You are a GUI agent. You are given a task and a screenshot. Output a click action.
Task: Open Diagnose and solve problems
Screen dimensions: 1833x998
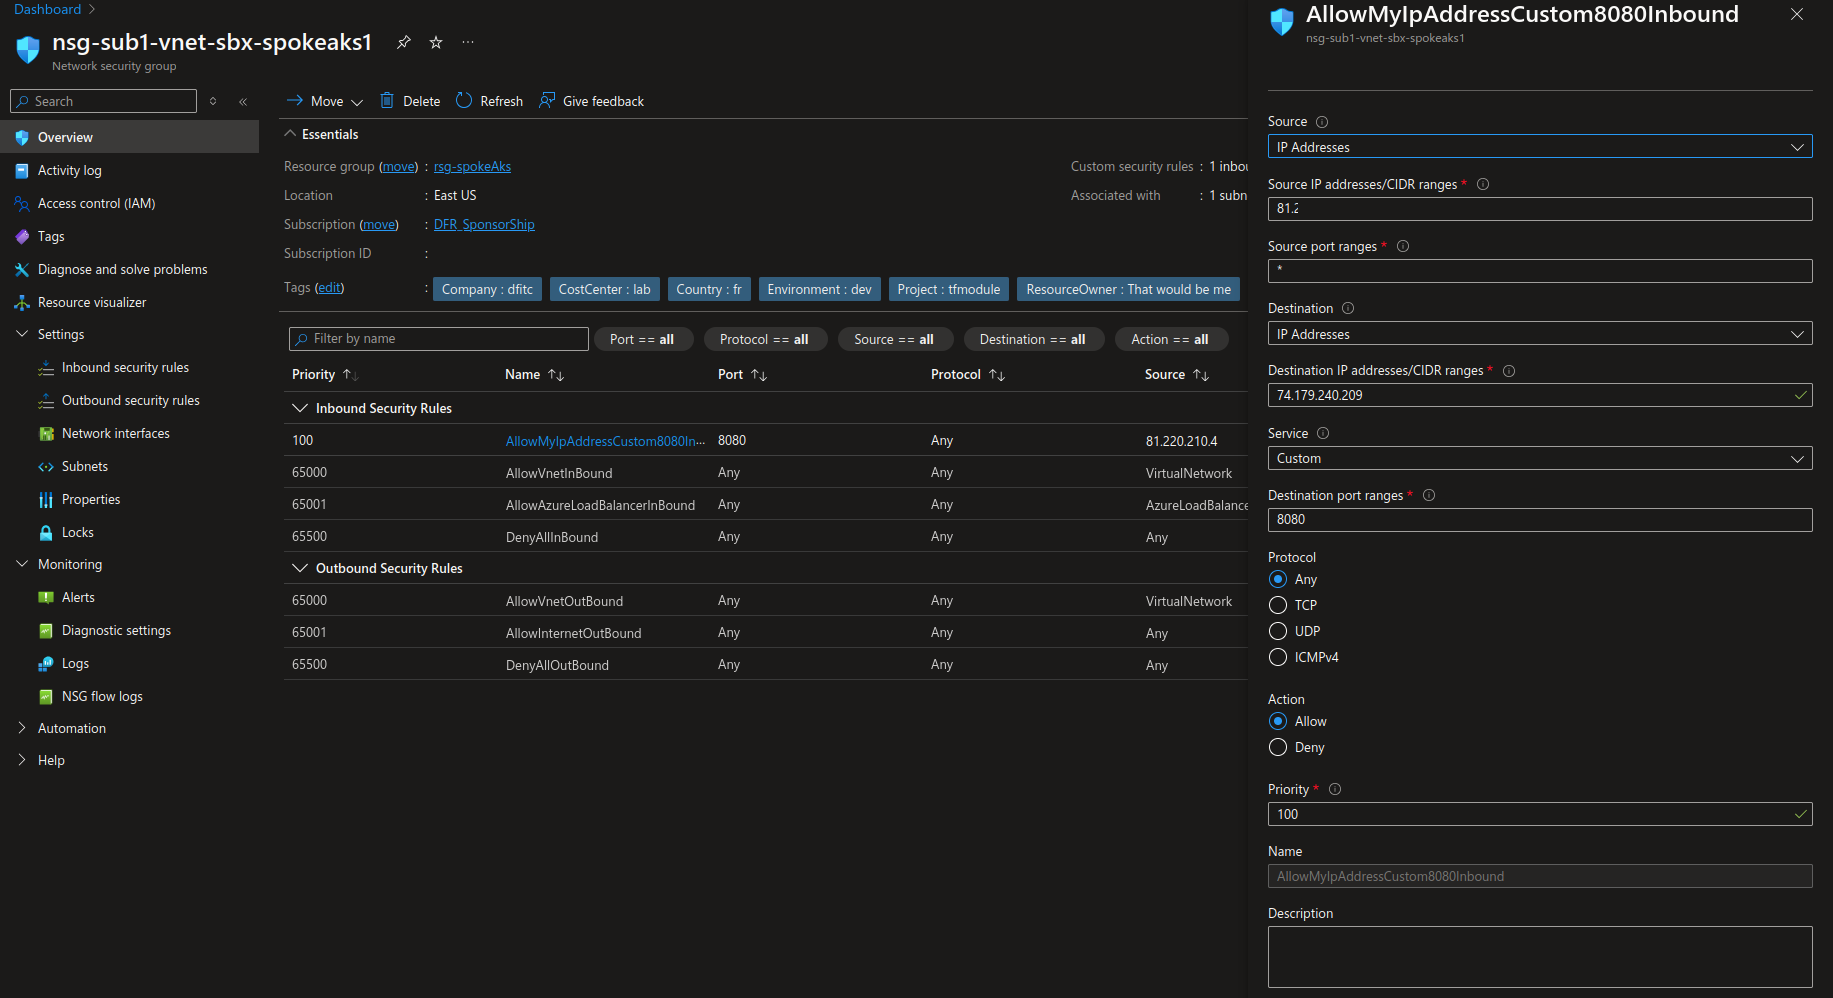point(122,269)
